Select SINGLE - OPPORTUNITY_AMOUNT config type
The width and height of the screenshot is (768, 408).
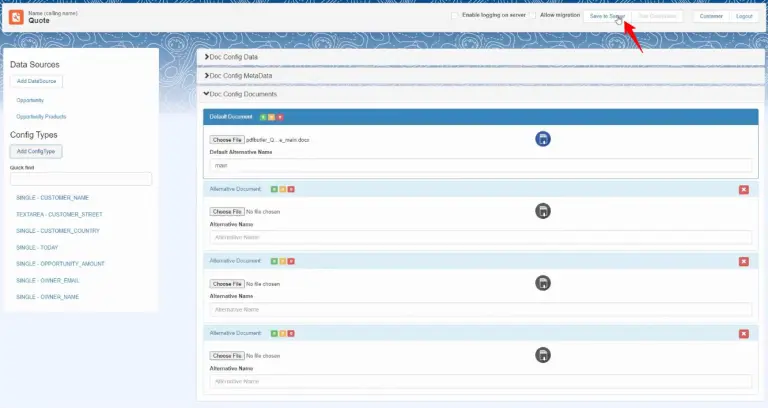click(x=60, y=264)
